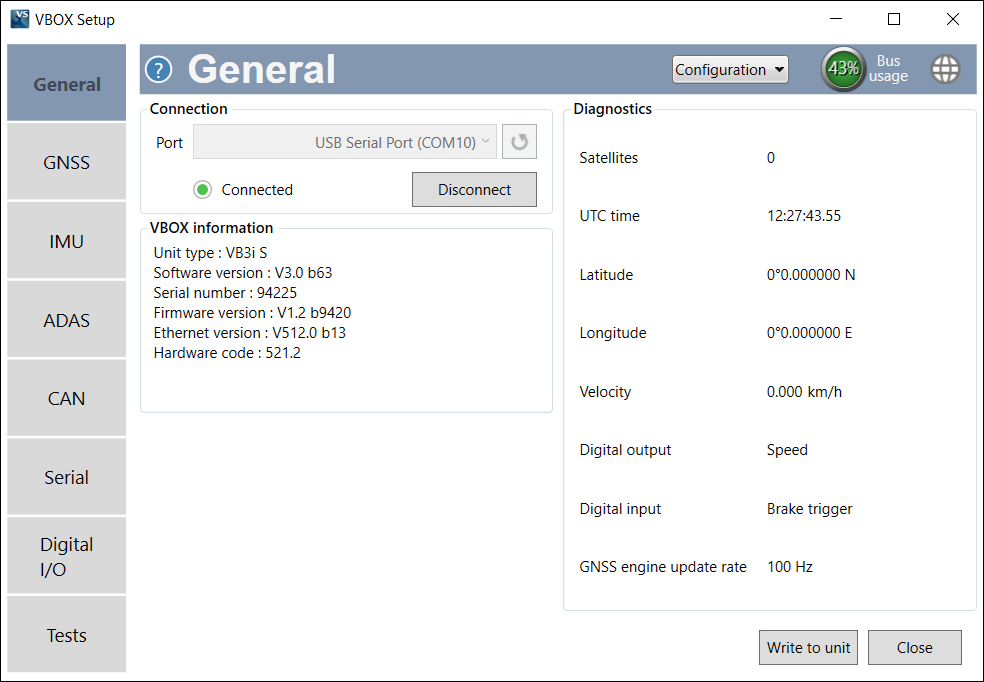Image resolution: width=984 pixels, height=682 pixels.
Task: Click the Latitude value 0°0.000000 N
Action: point(811,275)
